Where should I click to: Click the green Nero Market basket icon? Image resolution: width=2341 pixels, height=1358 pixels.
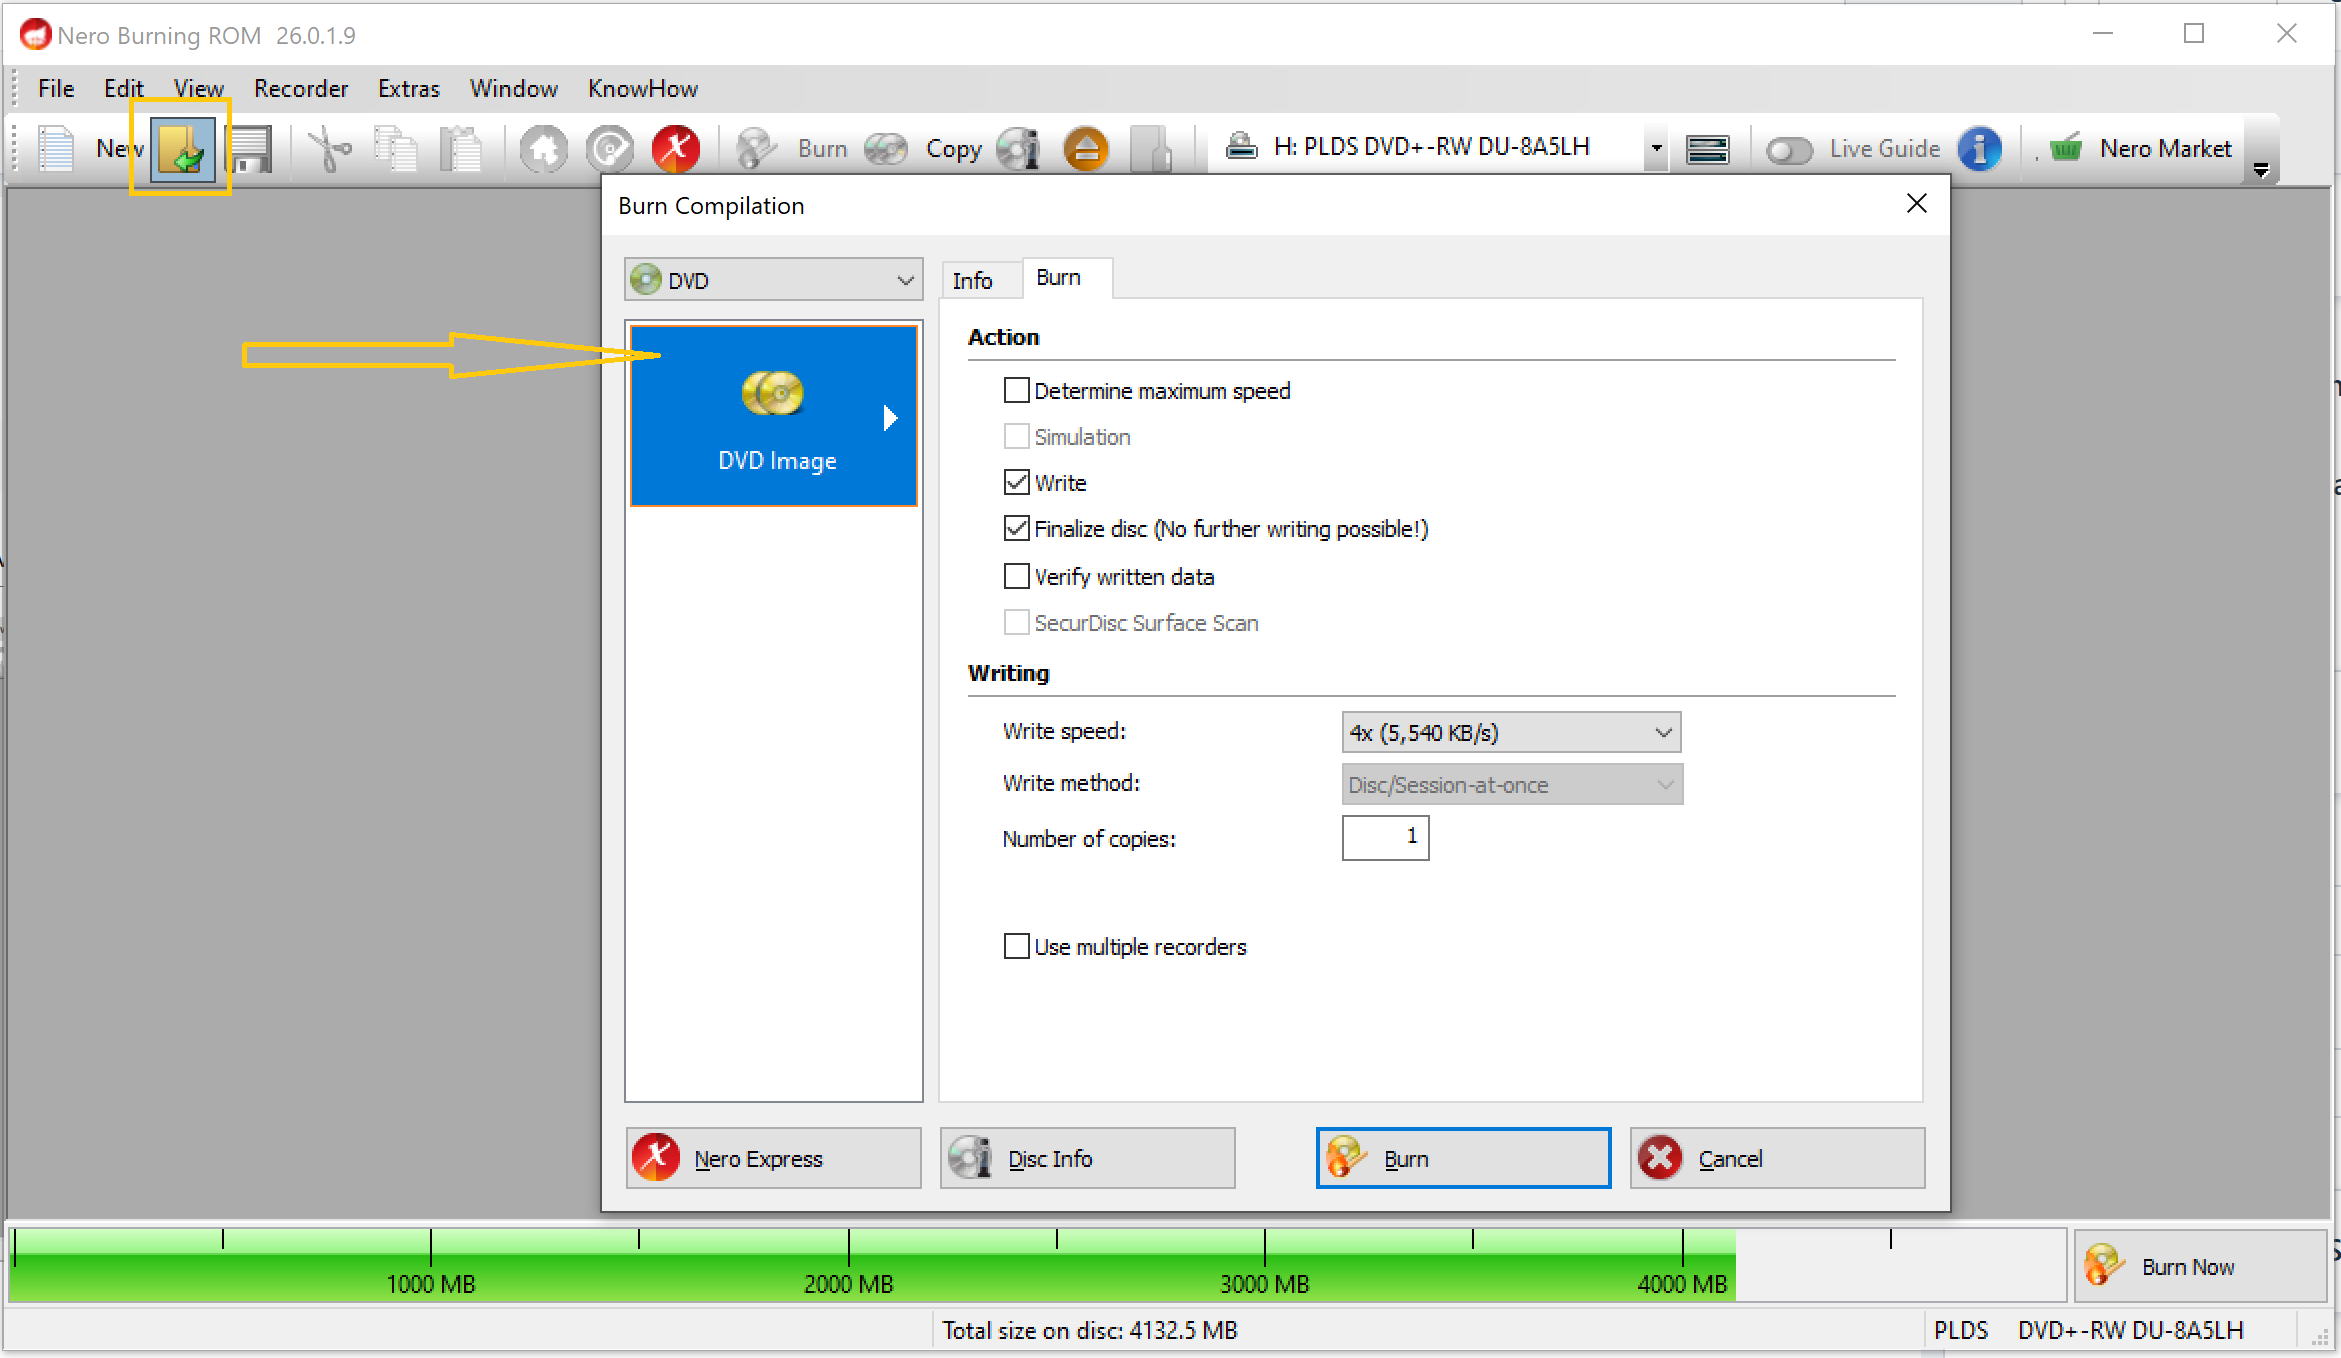[x=2065, y=148]
